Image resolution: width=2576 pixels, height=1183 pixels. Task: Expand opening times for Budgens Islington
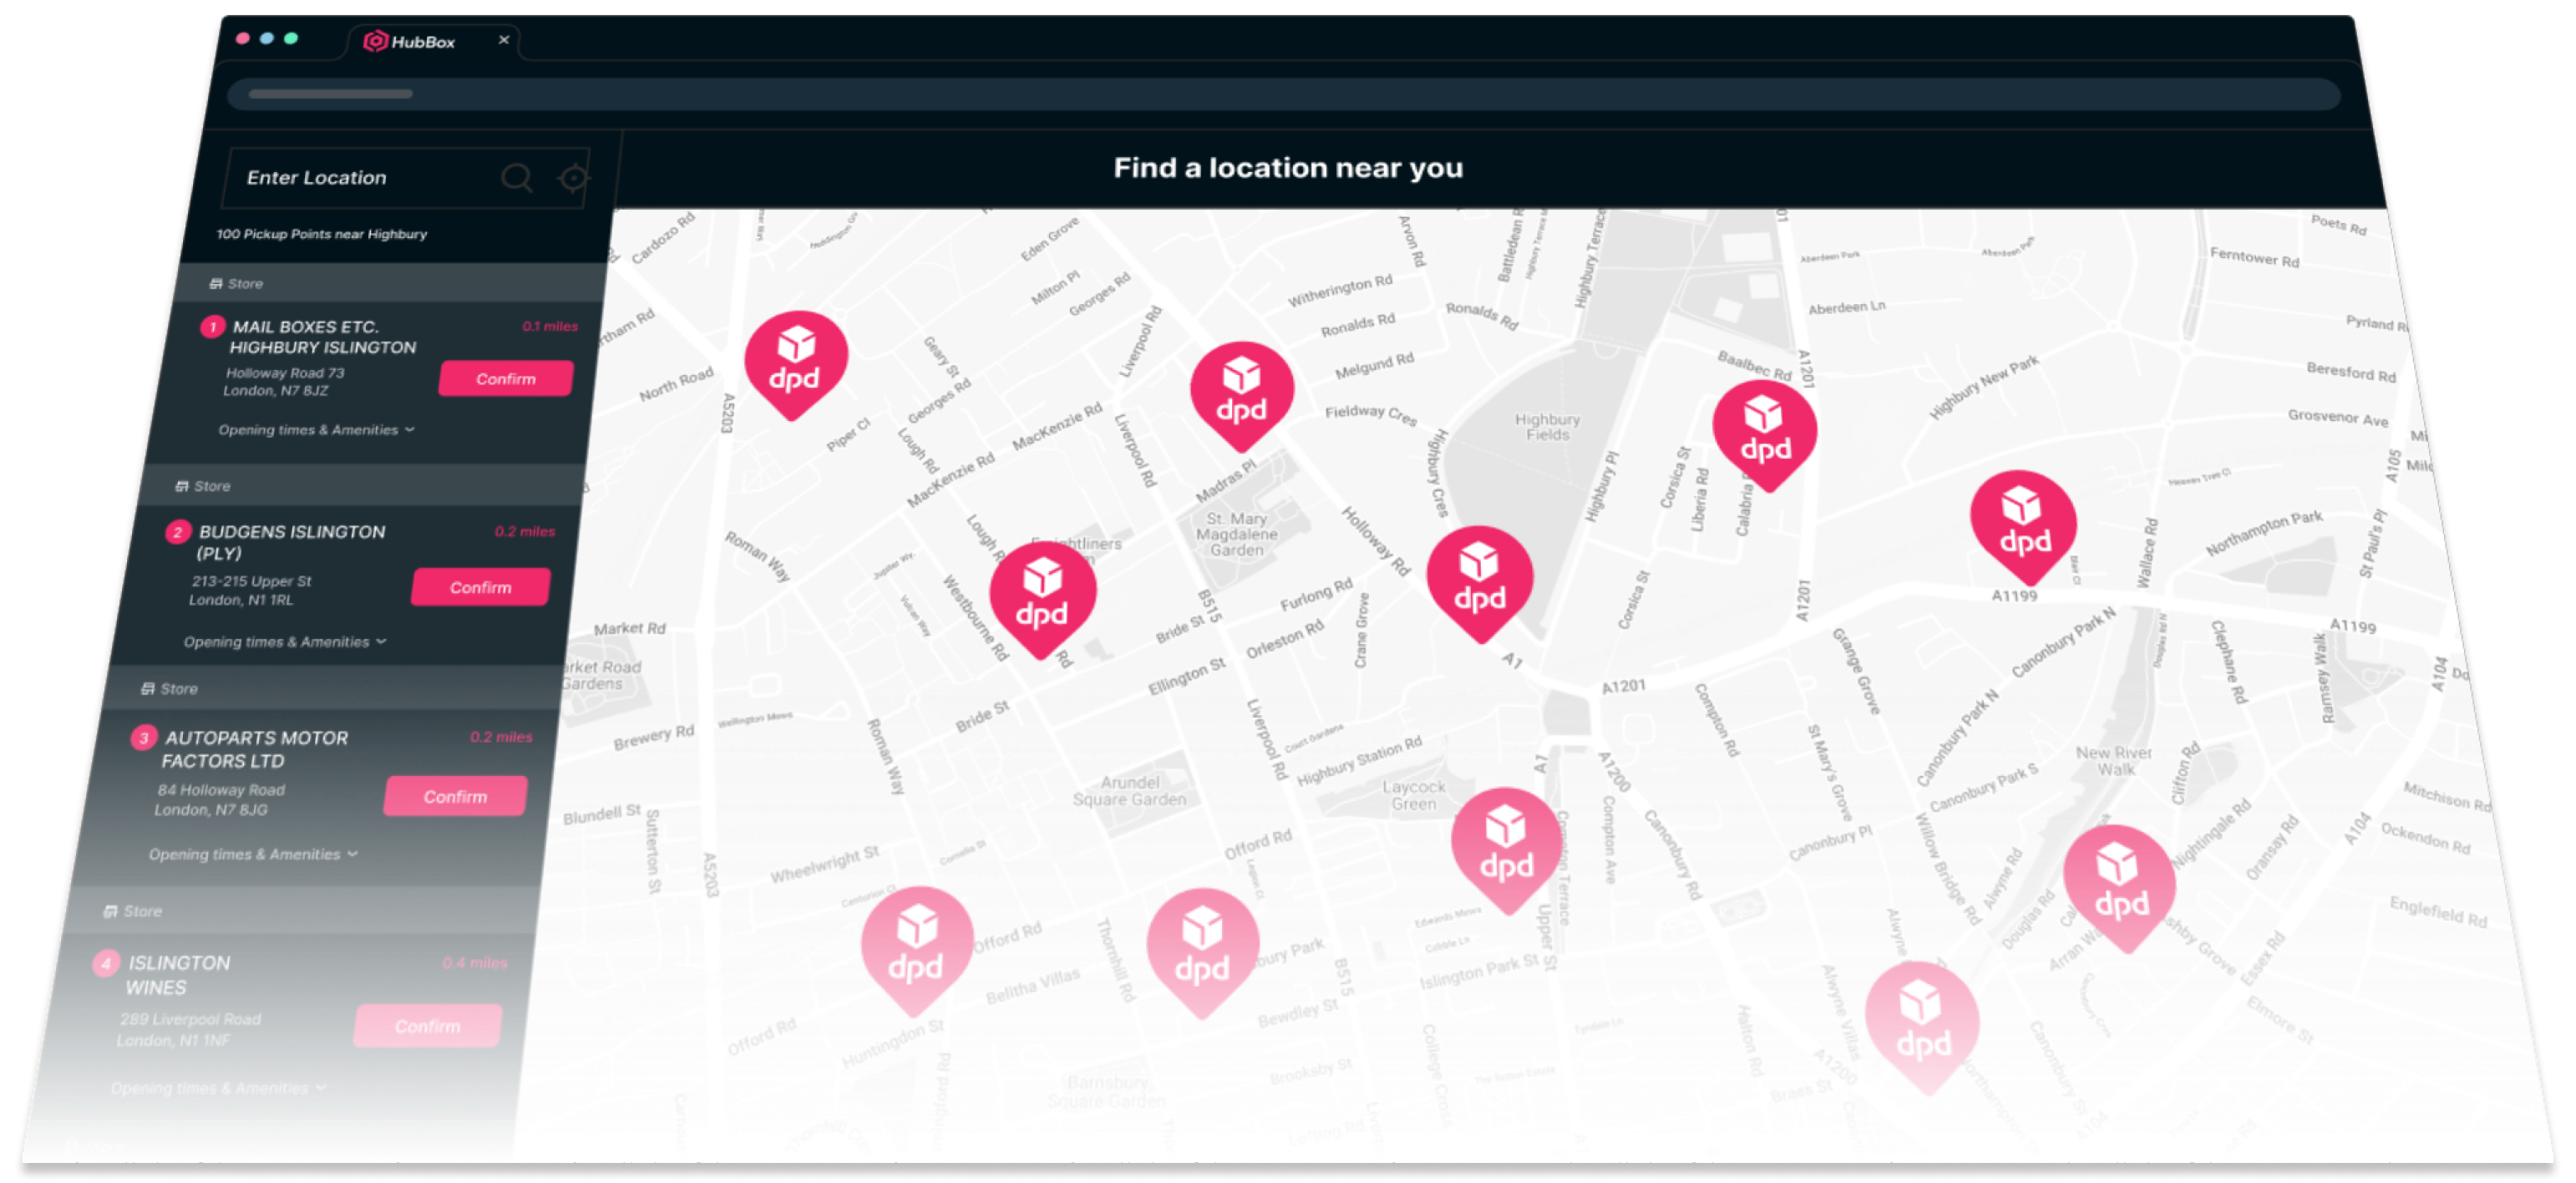pyautogui.click(x=284, y=642)
